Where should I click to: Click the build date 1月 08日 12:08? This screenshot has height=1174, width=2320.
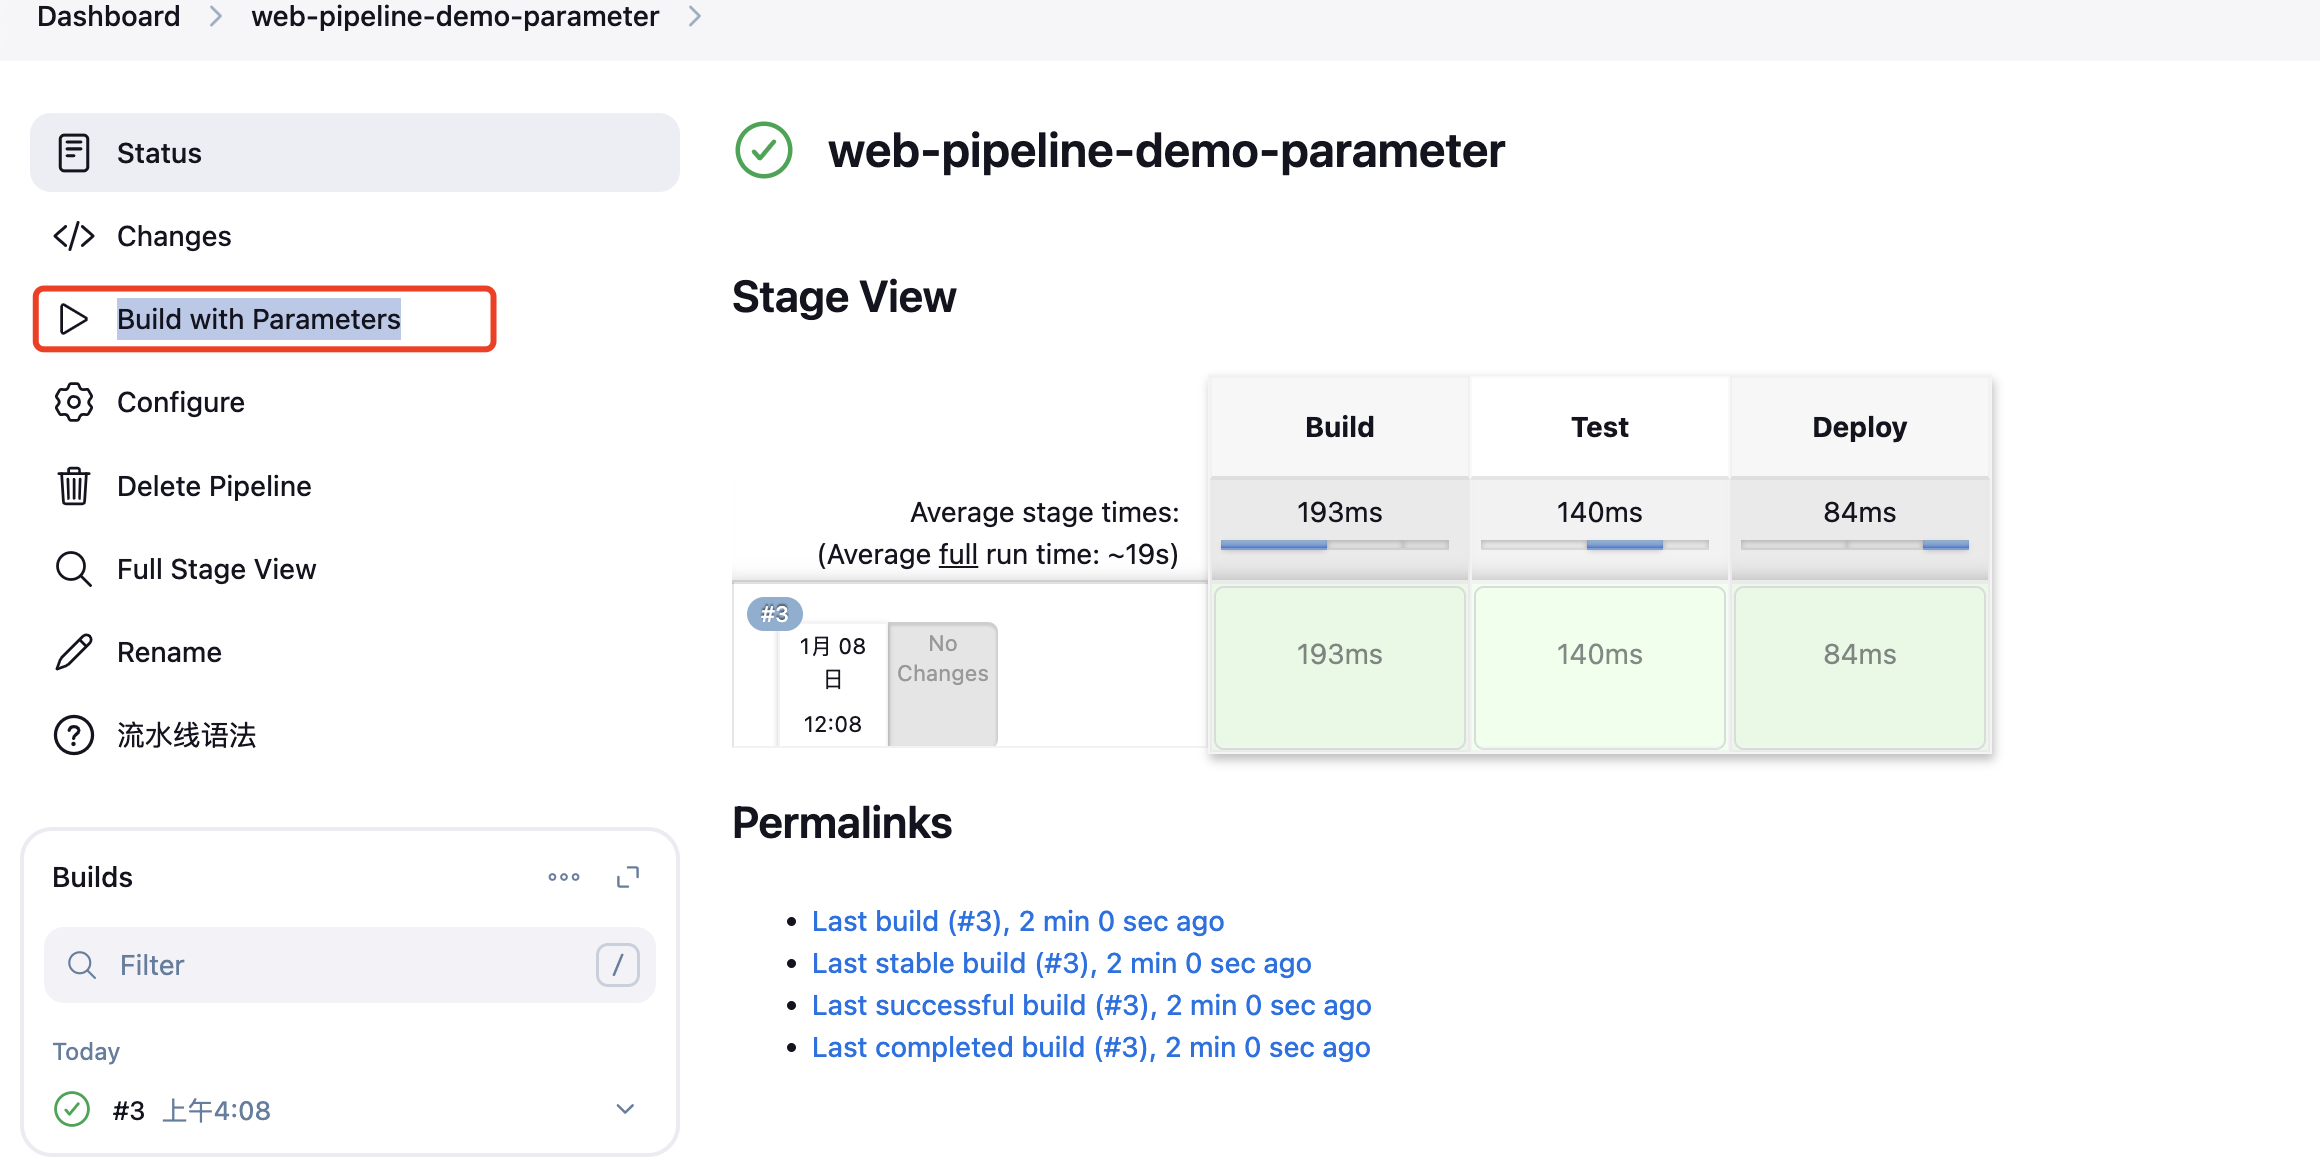click(x=833, y=684)
